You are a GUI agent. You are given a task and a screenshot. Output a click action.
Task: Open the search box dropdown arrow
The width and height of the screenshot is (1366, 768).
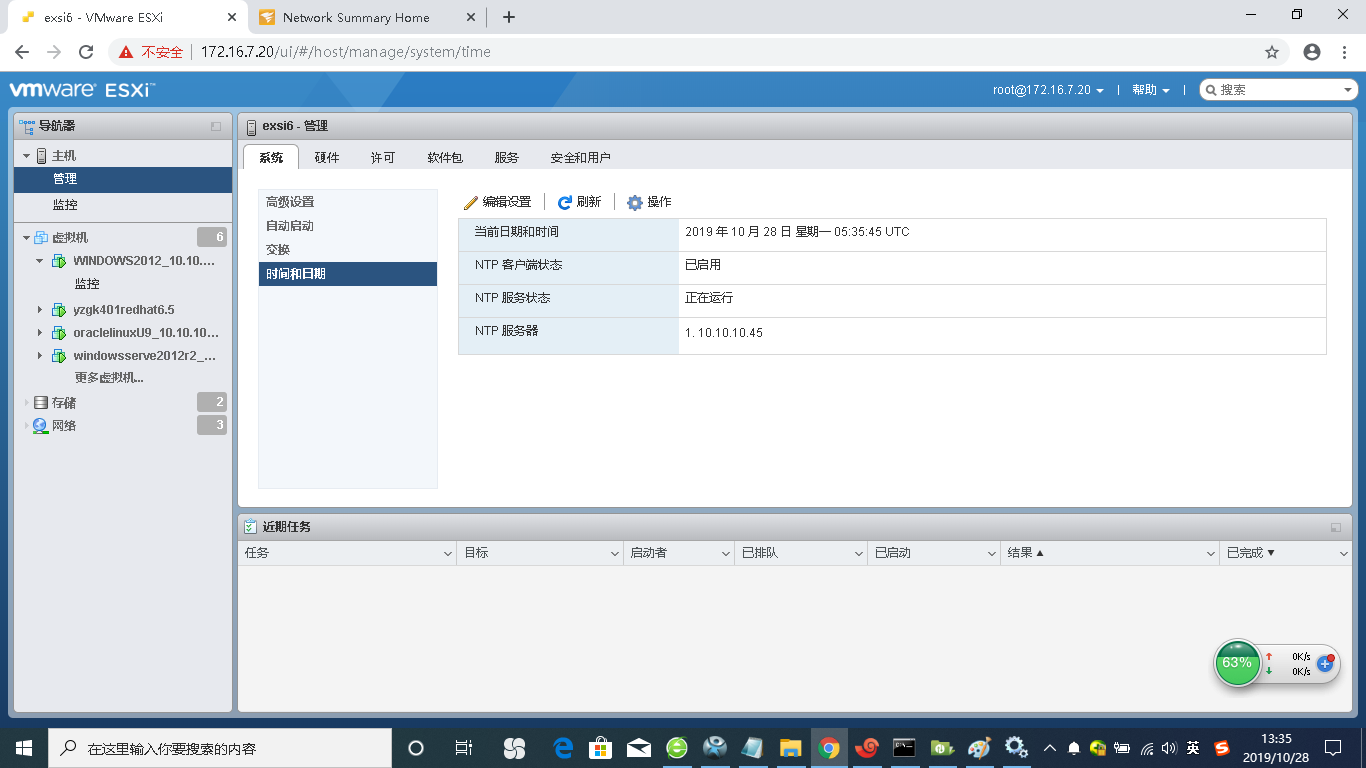pos(1348,90)
